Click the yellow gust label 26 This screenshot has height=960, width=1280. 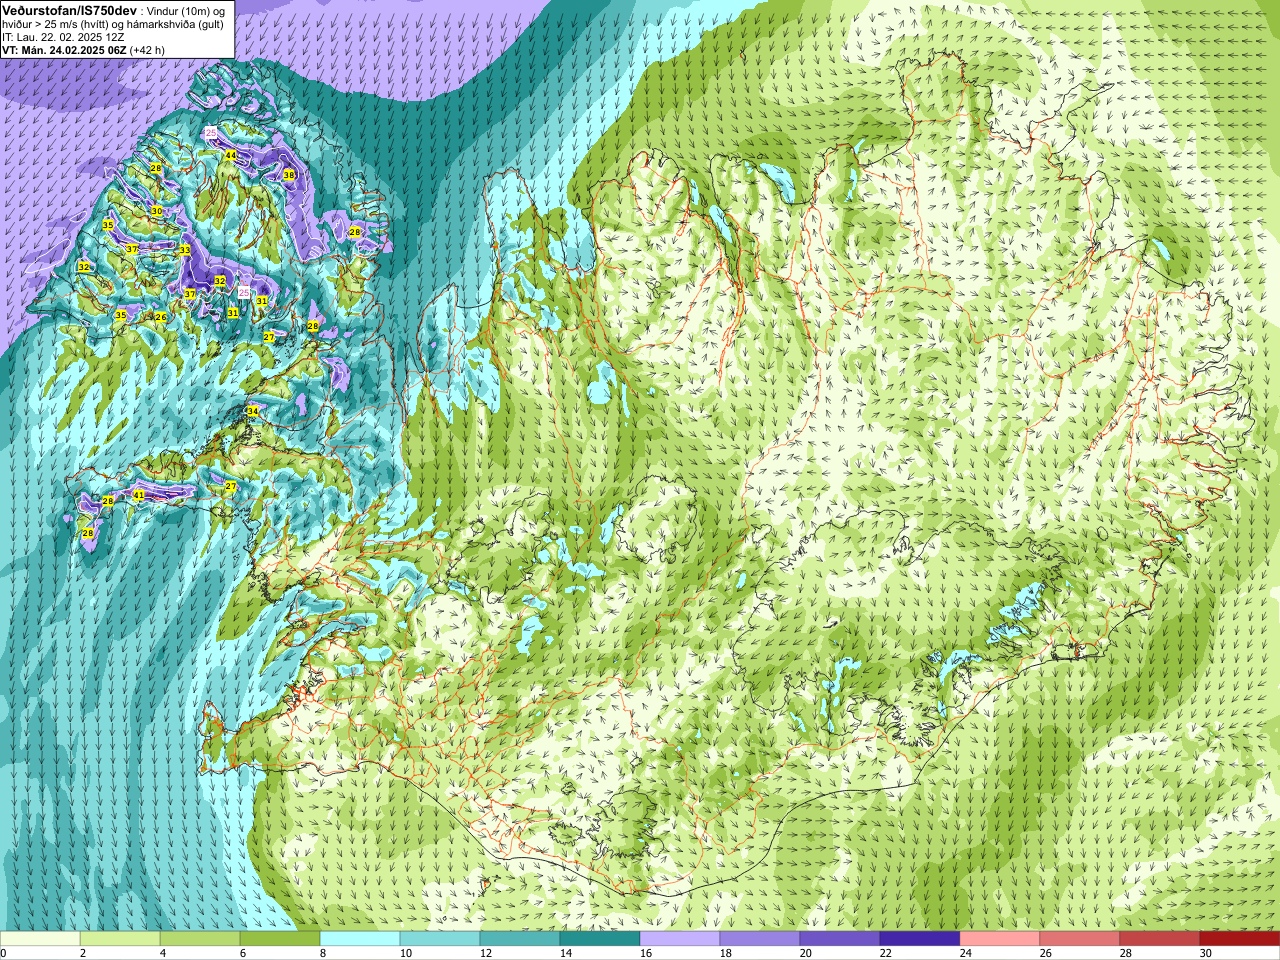click(x=161, y=317)
